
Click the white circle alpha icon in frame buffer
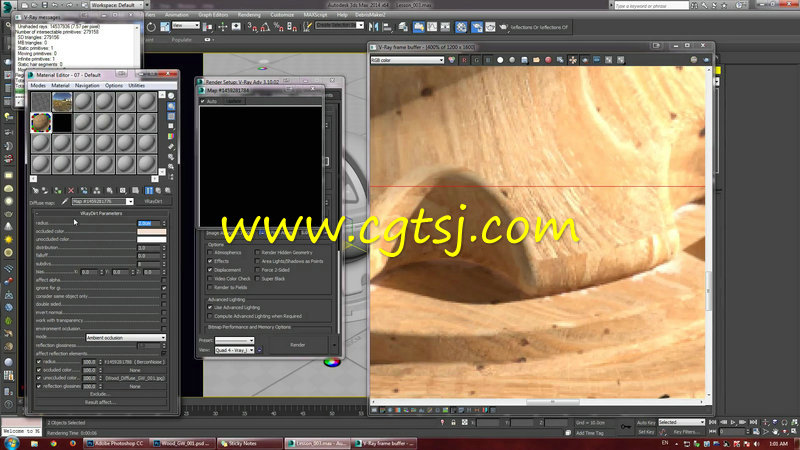(500, 60)
